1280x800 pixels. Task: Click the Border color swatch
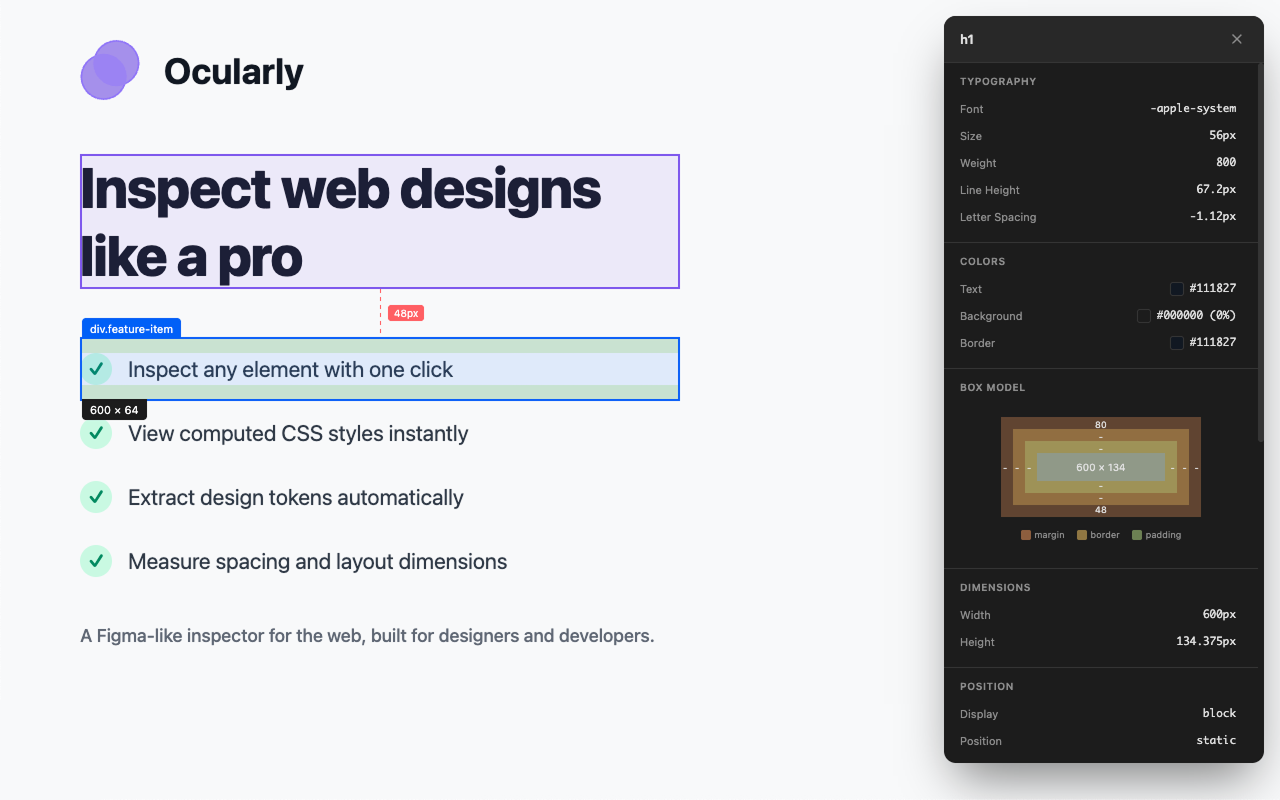1176,342
